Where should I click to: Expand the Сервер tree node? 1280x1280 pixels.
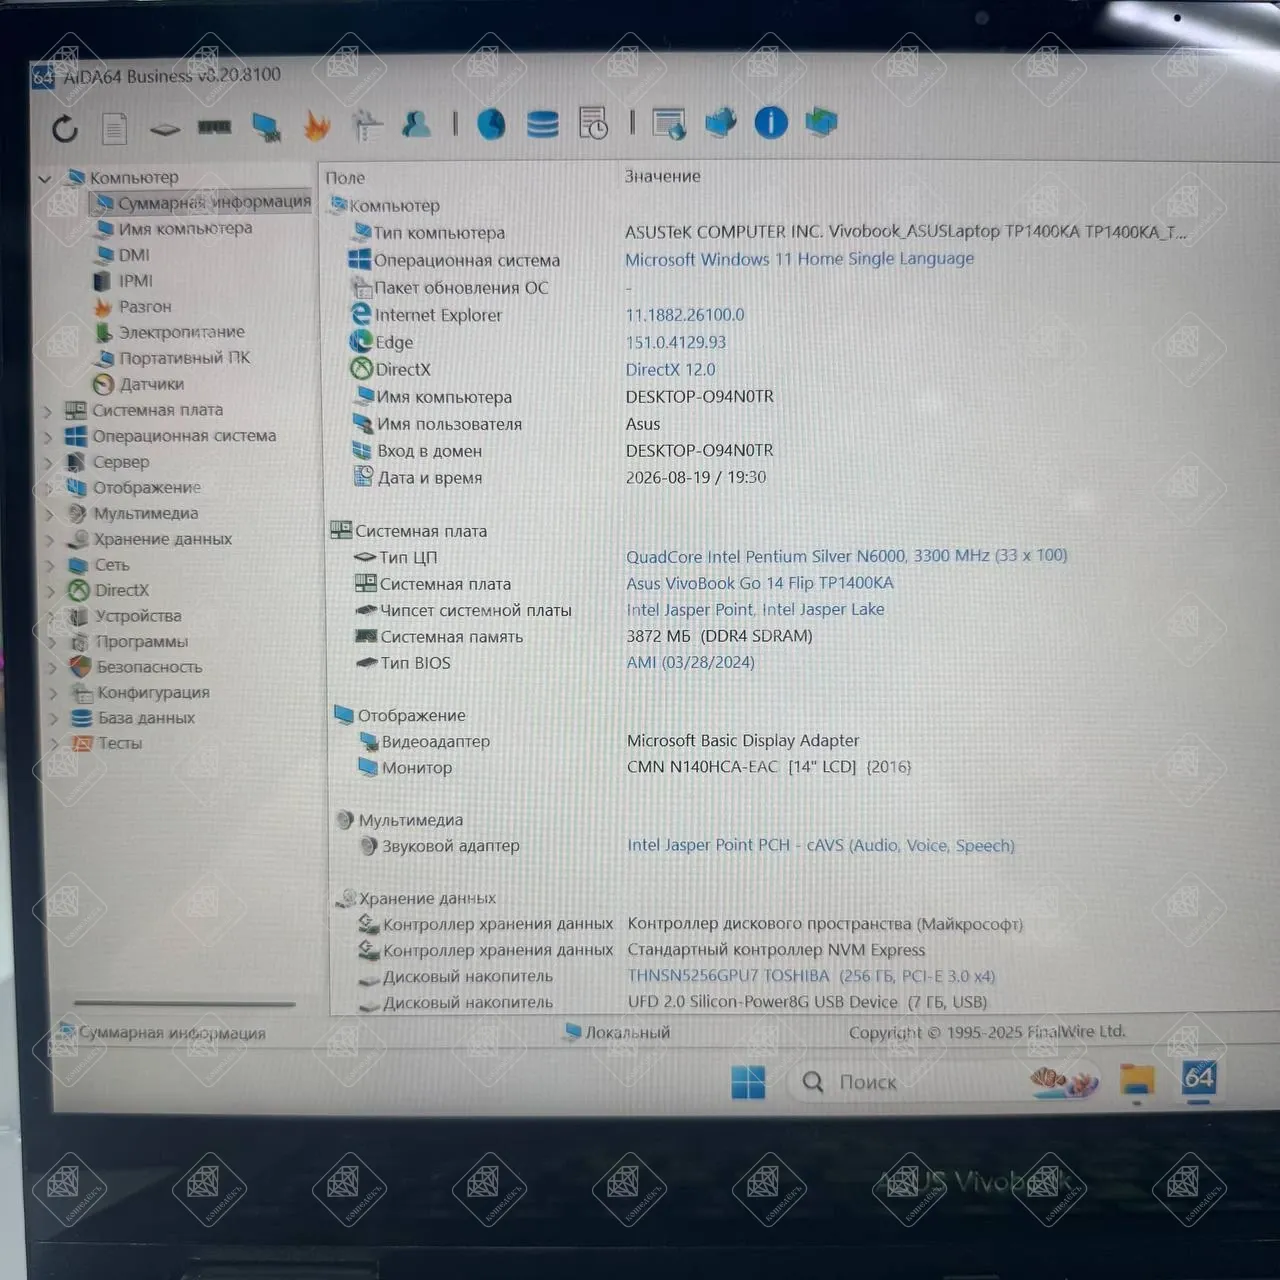49,463
